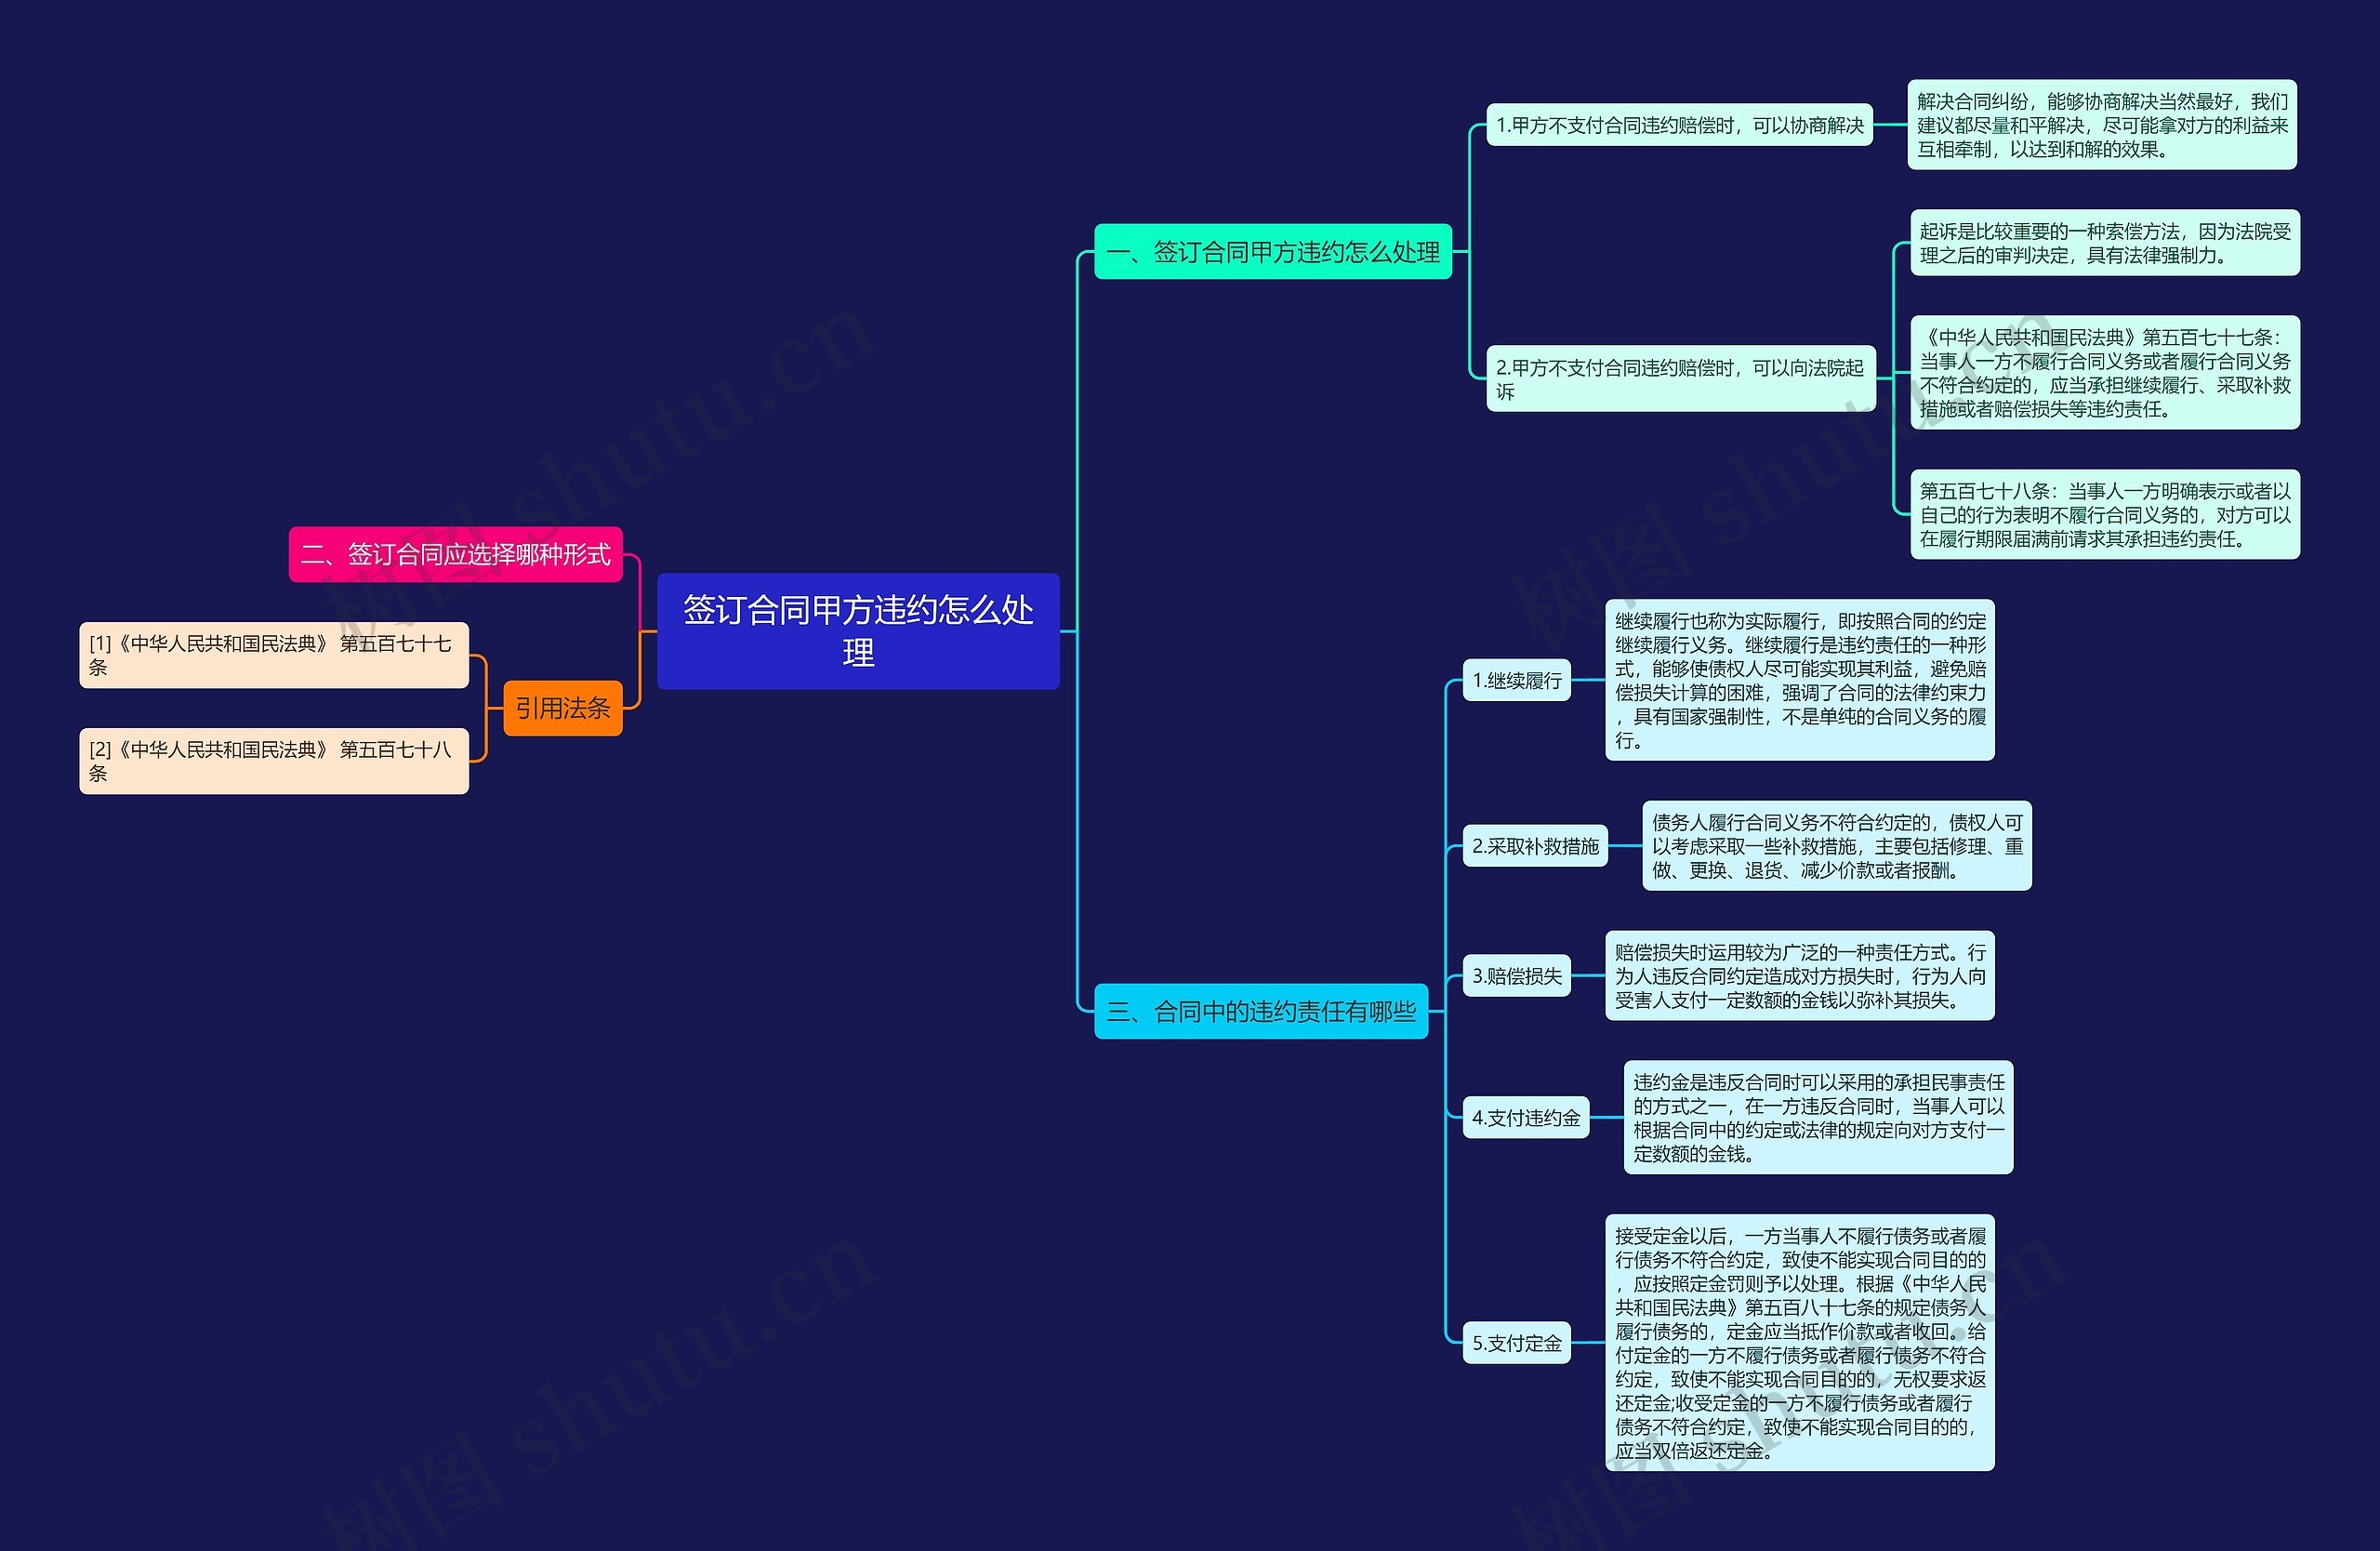Expand '1.继续履行' detail branch
The height and width of the screenshot is (1551, 2380).
1521,694
